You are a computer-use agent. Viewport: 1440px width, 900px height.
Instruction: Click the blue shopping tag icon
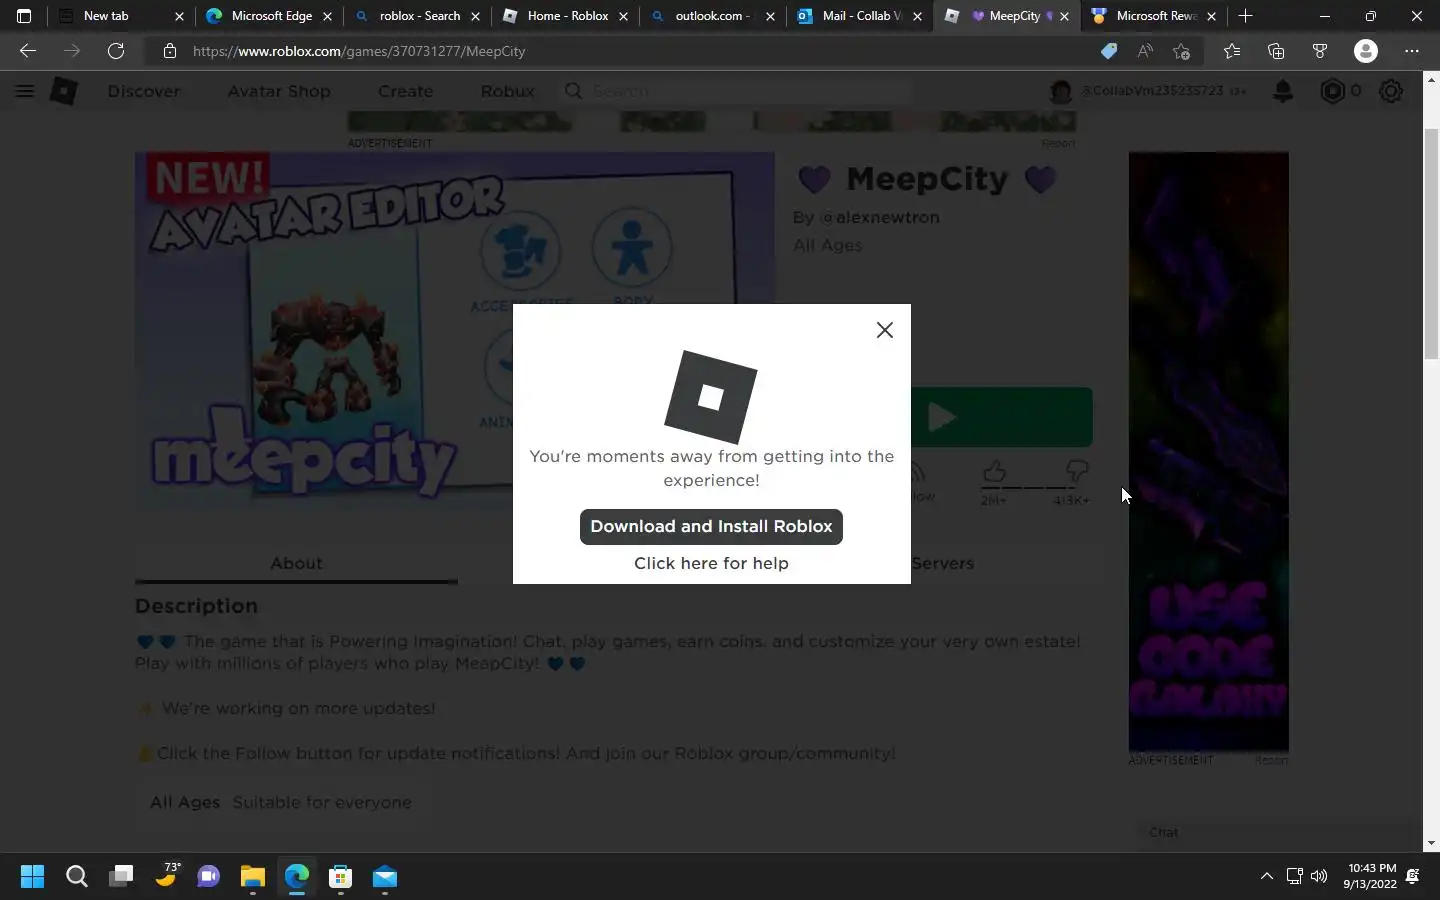[x=1109, y=51]
